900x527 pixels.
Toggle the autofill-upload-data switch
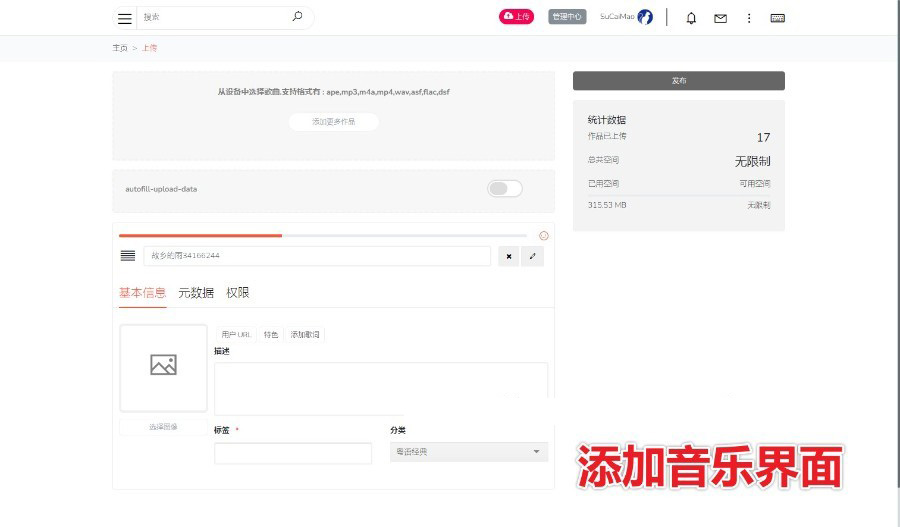(505, 189)
